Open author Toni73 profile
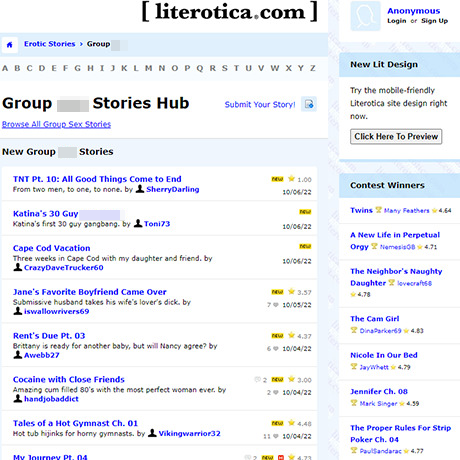Viewport: 460px width, 460px height. [157, 224]
